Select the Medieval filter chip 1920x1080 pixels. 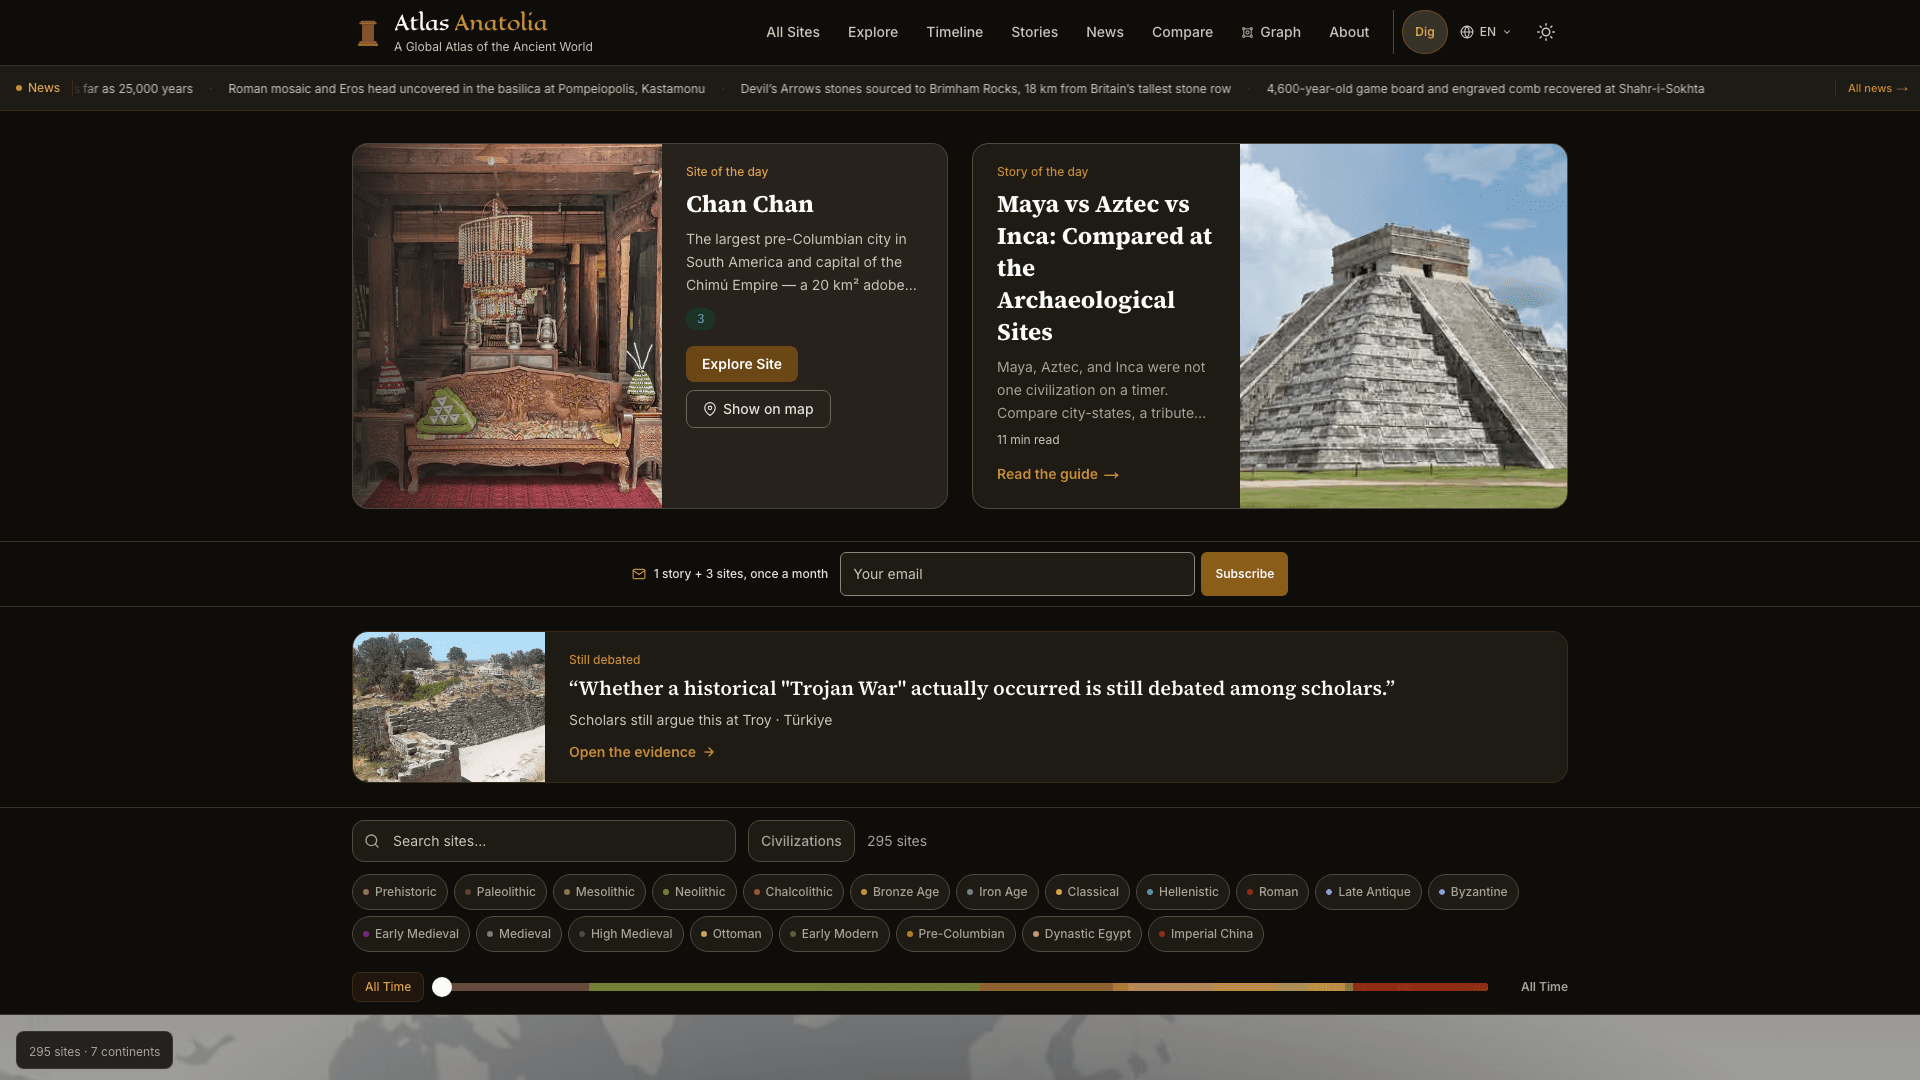518,934
